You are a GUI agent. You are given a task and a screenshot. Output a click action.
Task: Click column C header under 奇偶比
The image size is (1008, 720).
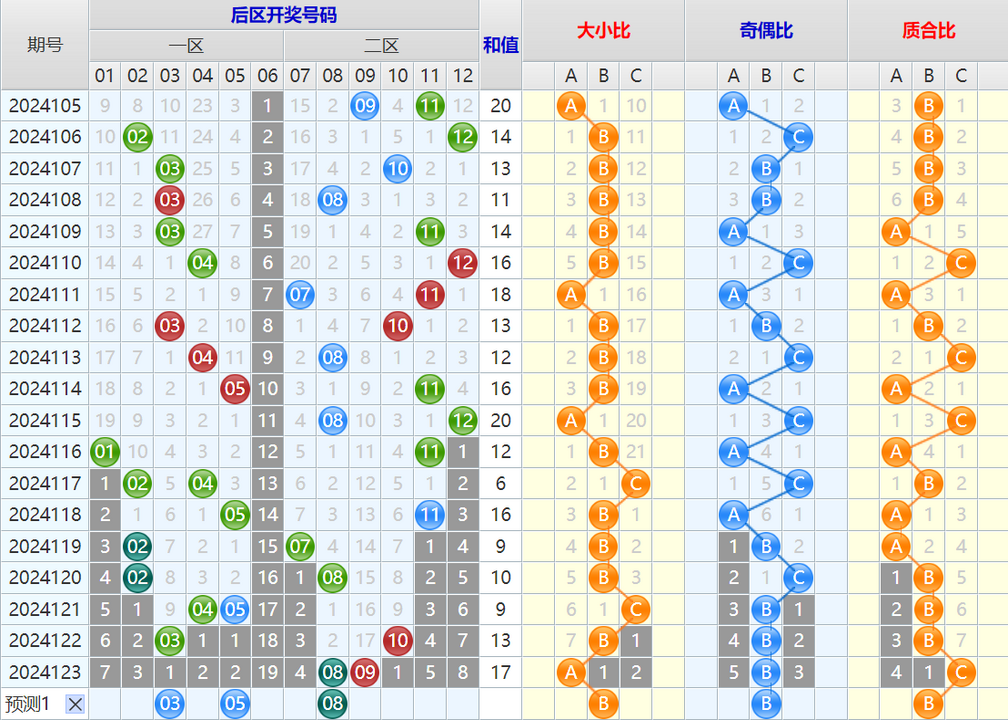point(798,76)
